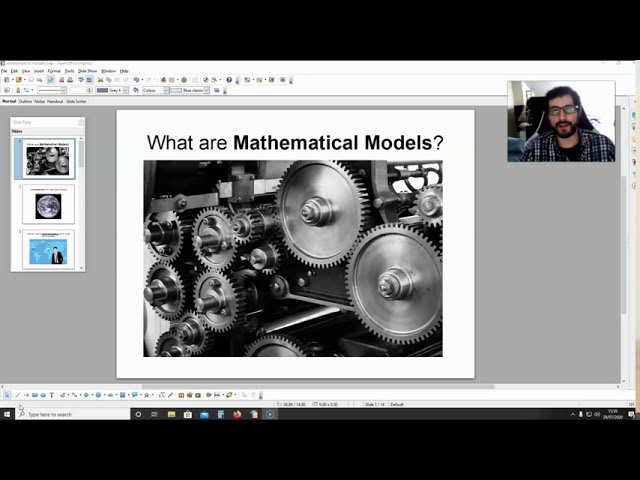Open Task View on the taskbar
This screenshot has width=640, height=480.
154,414
